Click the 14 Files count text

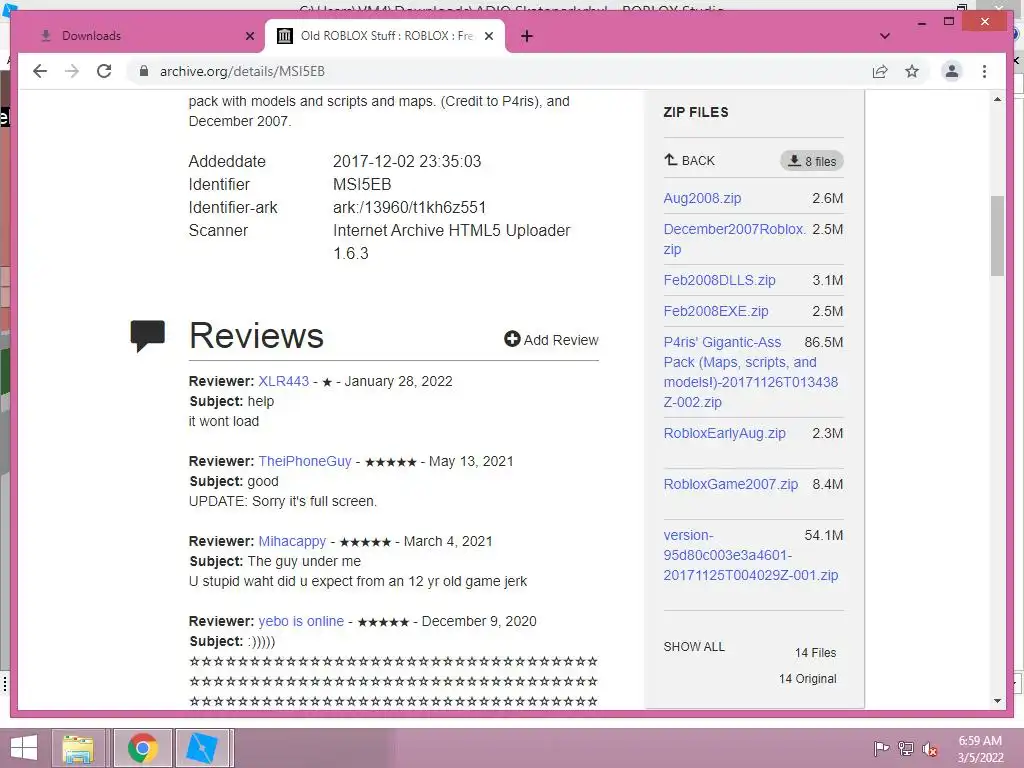pos(815,652)
